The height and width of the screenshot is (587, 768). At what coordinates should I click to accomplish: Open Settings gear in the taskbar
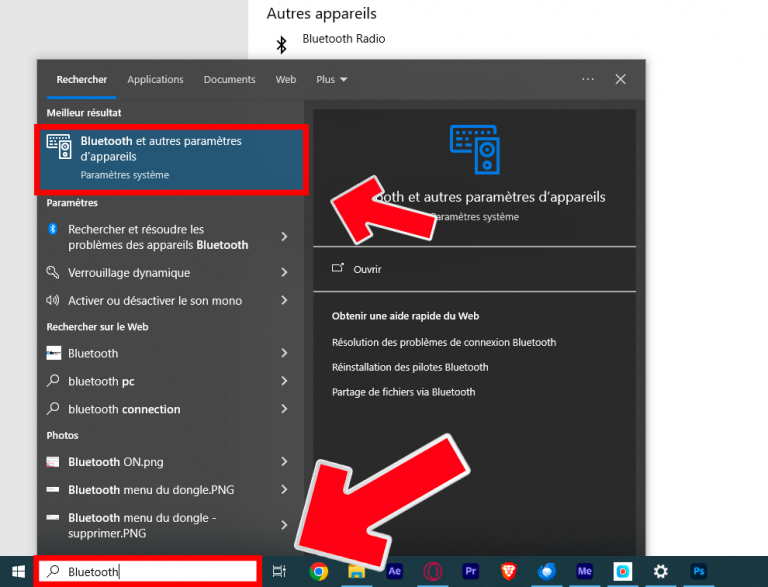point(661,571)
